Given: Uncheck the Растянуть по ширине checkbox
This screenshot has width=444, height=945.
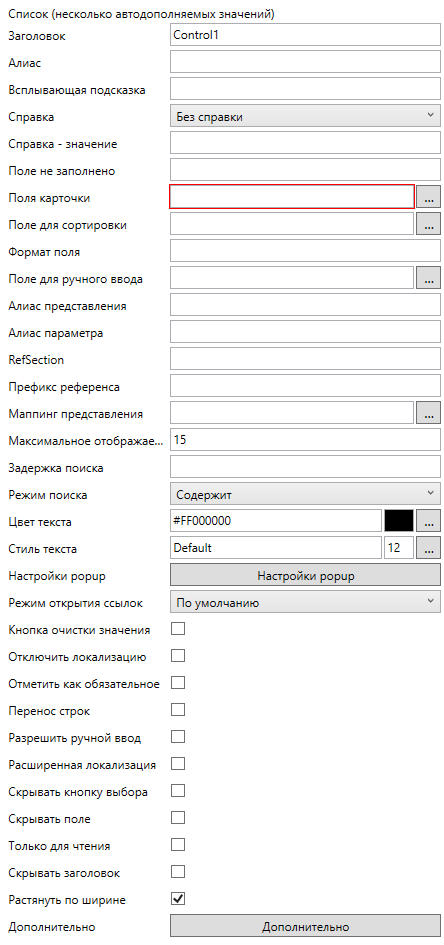Looking at the screenshot, I should (x=178, y=899).
